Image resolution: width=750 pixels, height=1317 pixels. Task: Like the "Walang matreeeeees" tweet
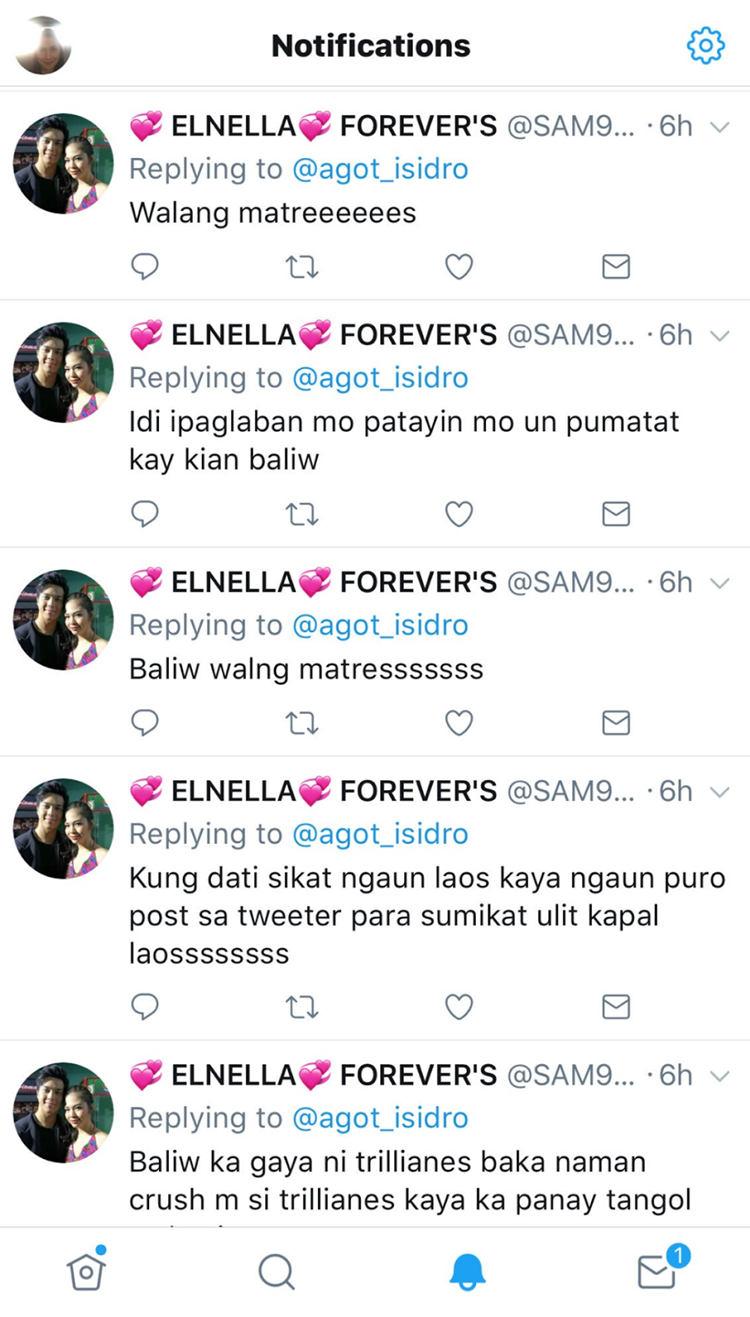click(x=459, y=266)
